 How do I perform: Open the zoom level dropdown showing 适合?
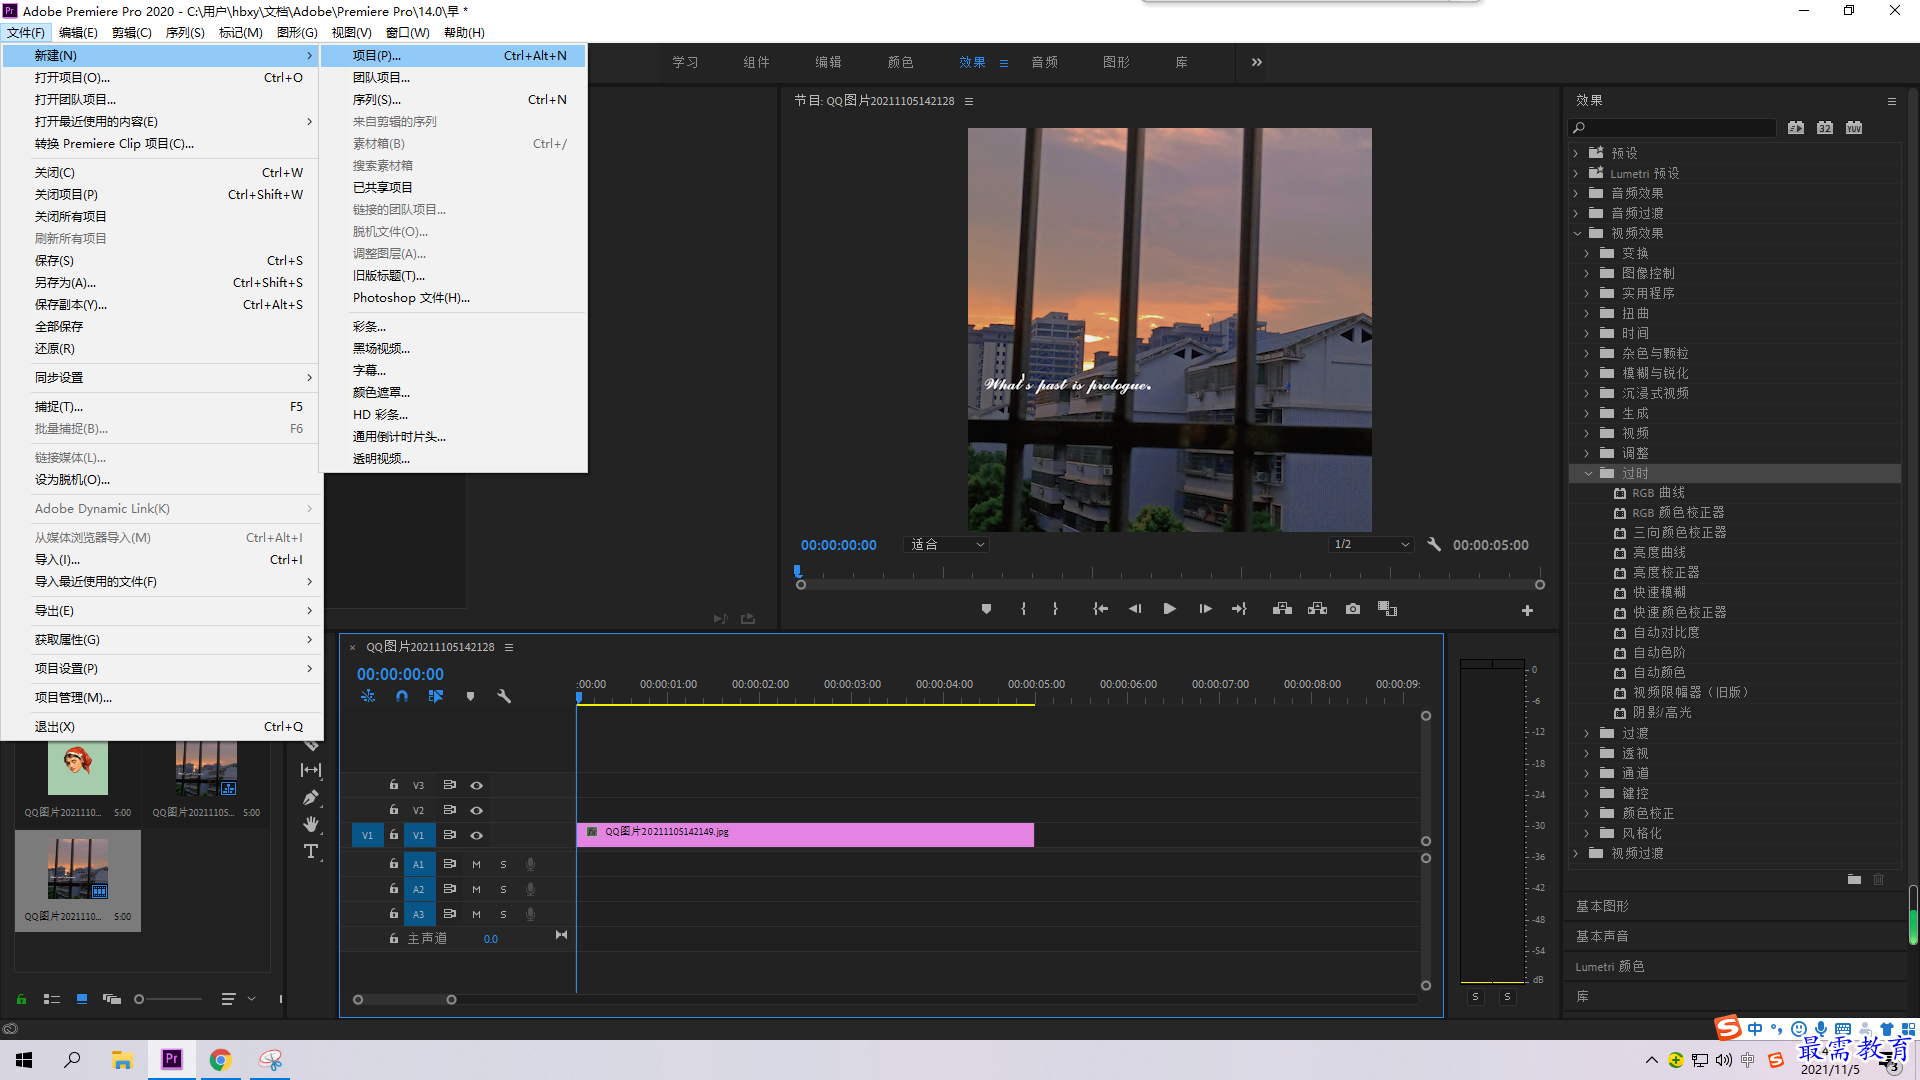tap(946, 545)
